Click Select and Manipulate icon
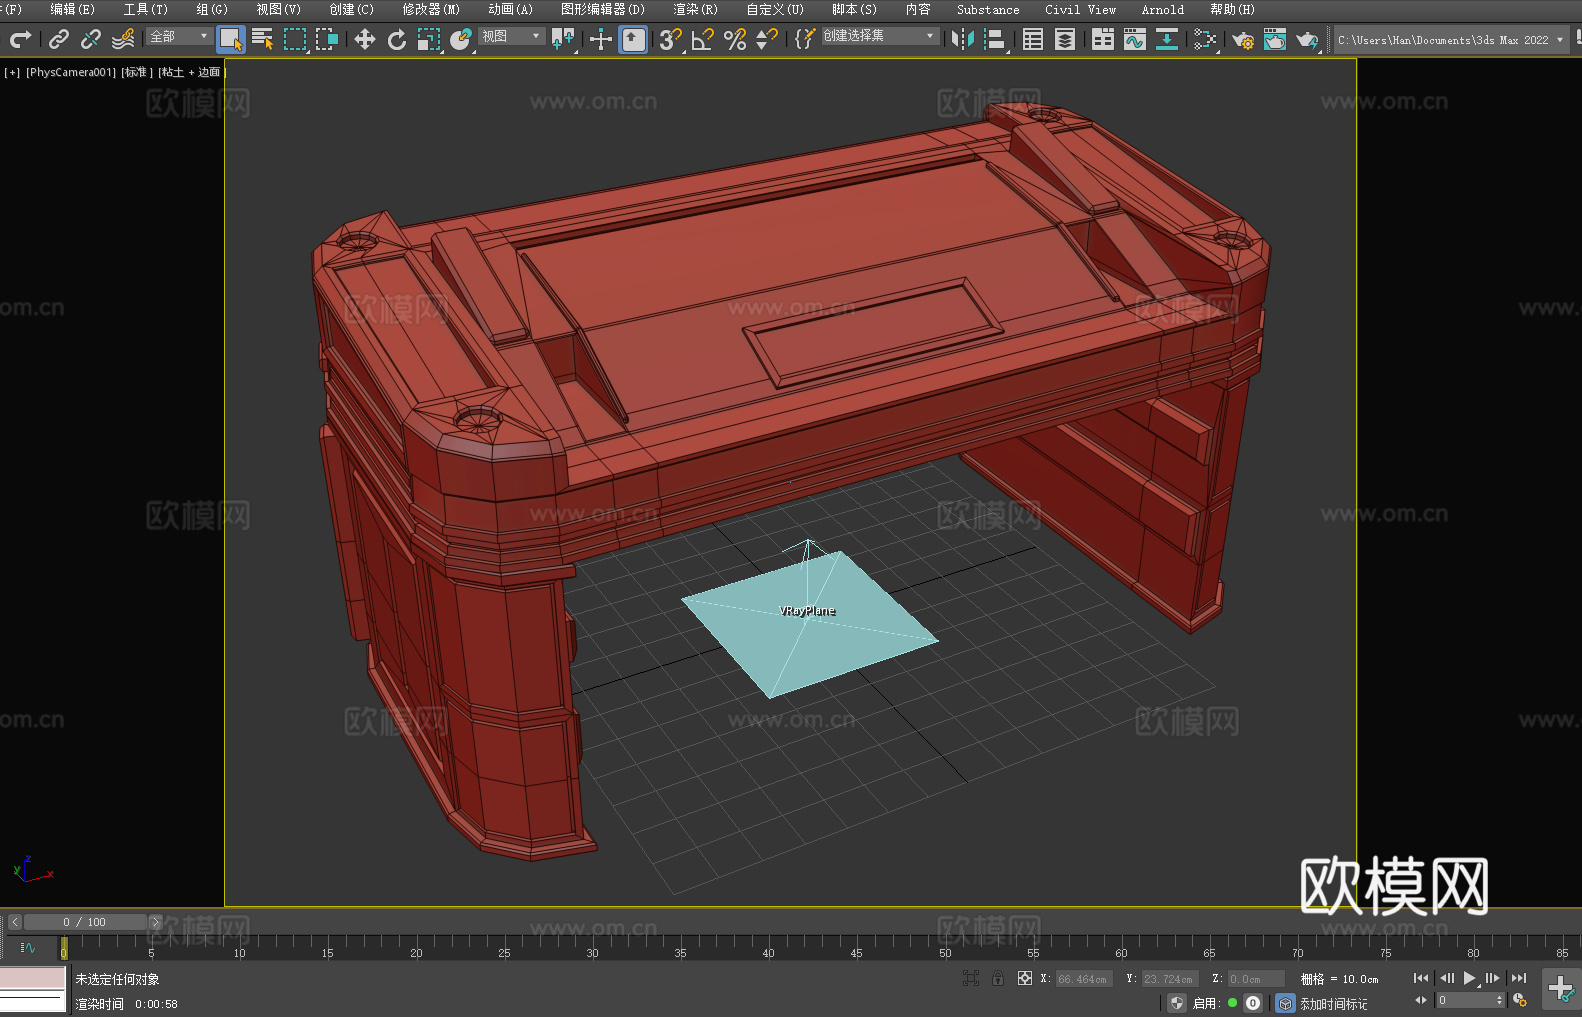Image resolution: width=1582 pixels, height=1017 pixels. [x=601, y=39]
